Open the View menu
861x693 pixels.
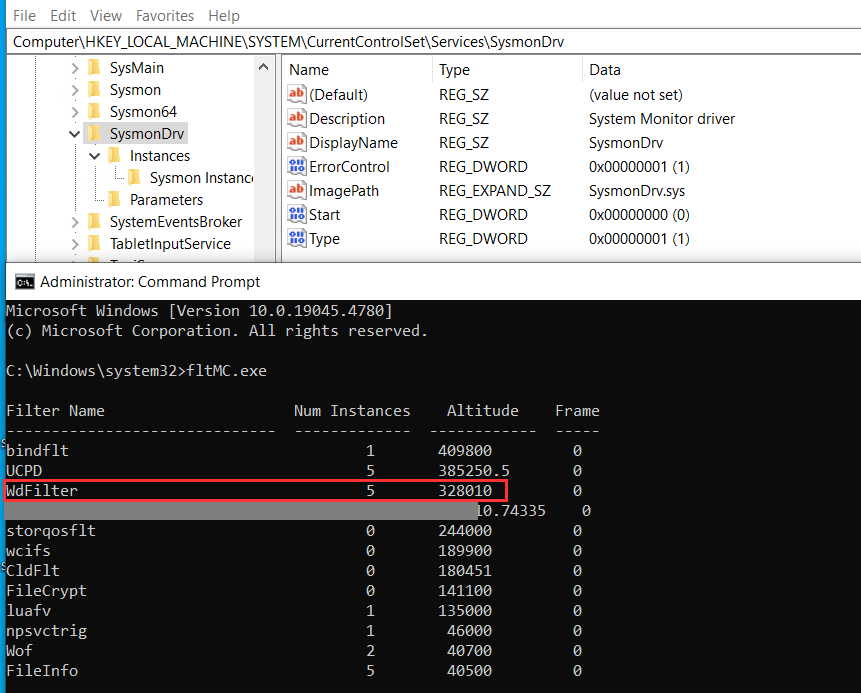coord(106,16)
